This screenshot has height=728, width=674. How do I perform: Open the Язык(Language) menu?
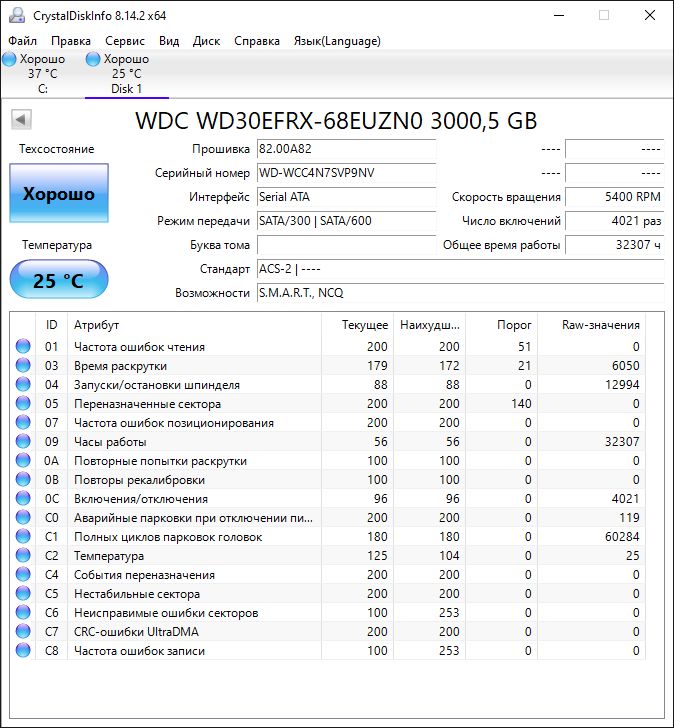click(337, 41)
